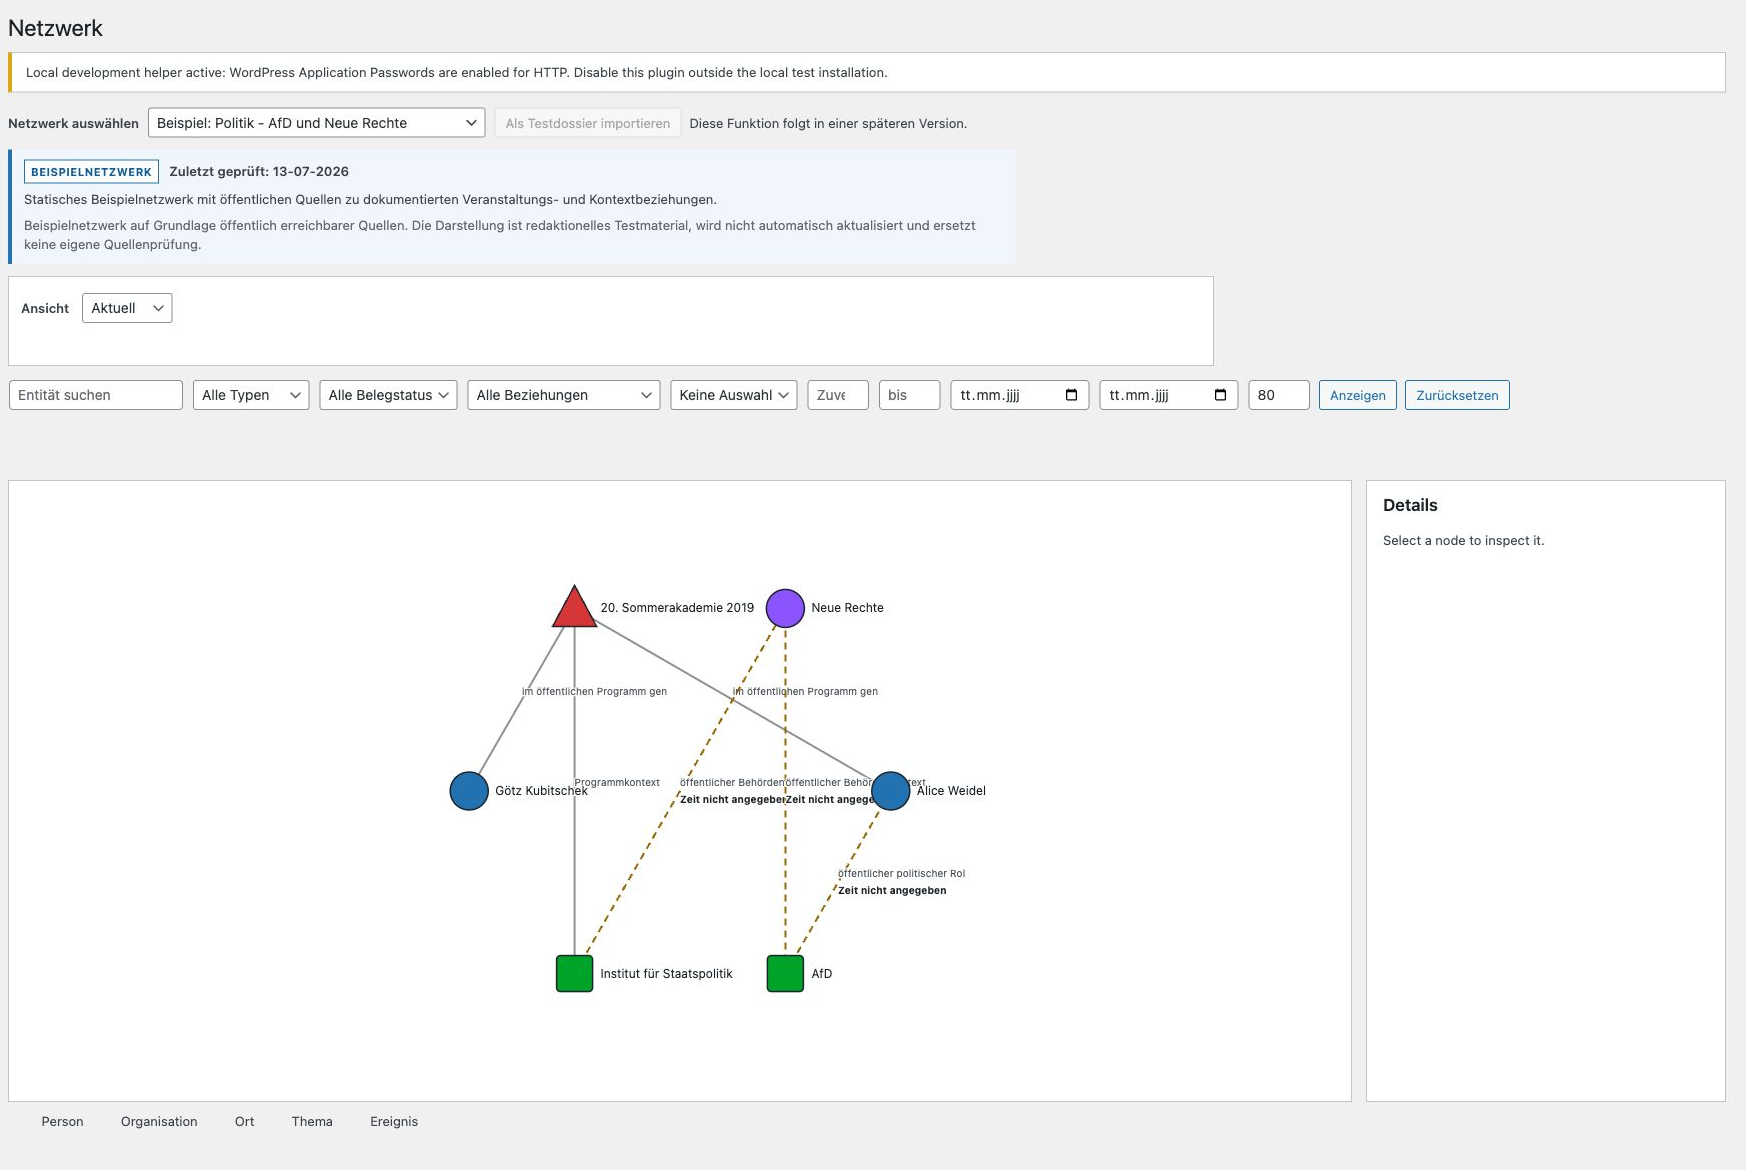The width and height of the screenshot is (1746, 1170).
Task: Click the Alice Weidel label
Action: (x=951, y=791)
